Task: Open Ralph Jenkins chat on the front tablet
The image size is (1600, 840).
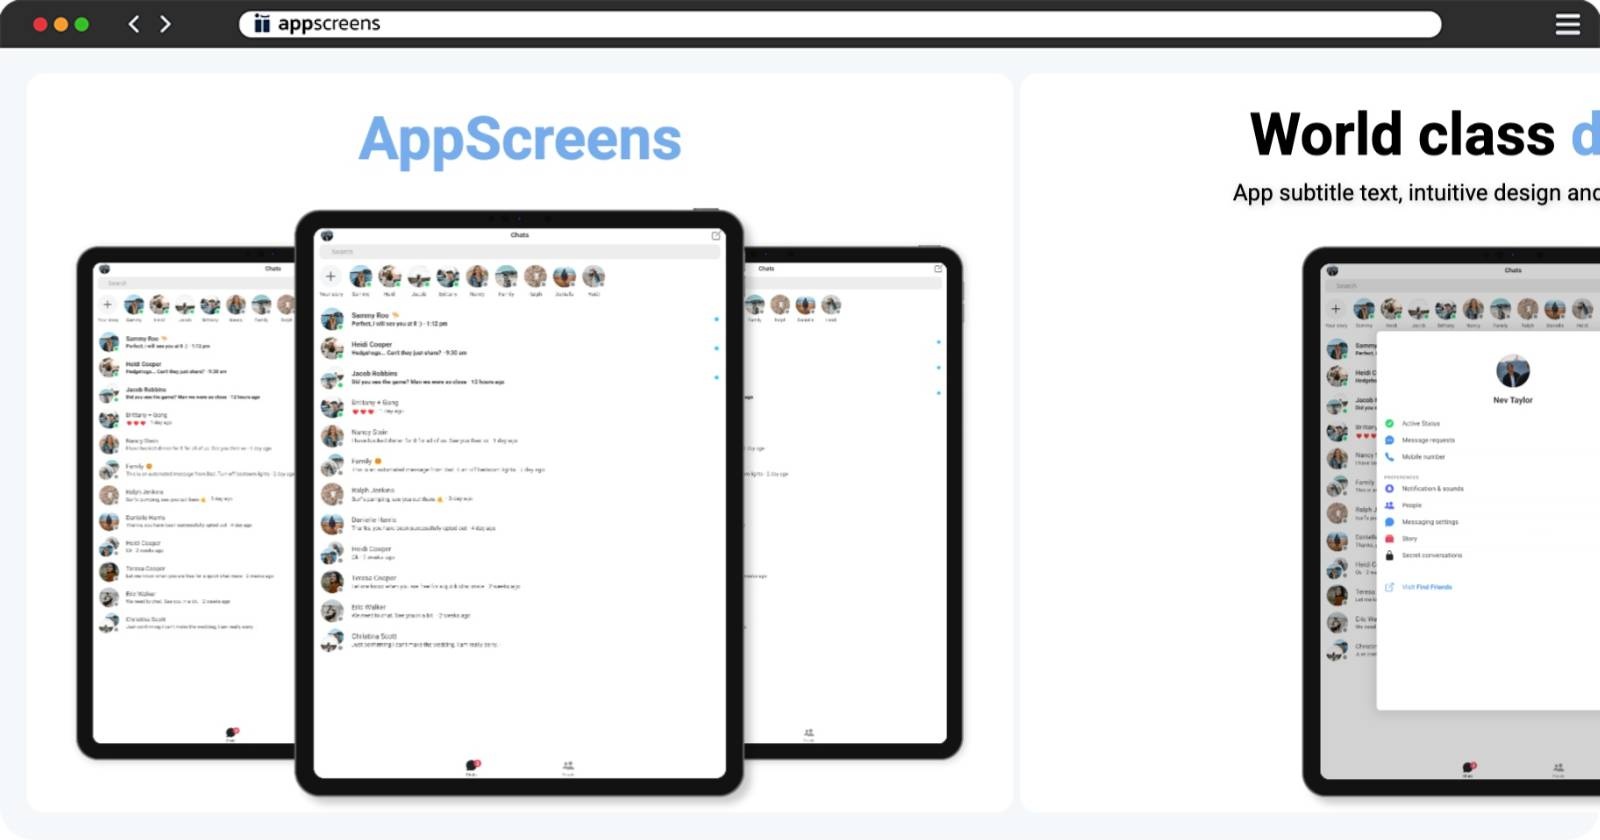Action: tap(520, 494)
